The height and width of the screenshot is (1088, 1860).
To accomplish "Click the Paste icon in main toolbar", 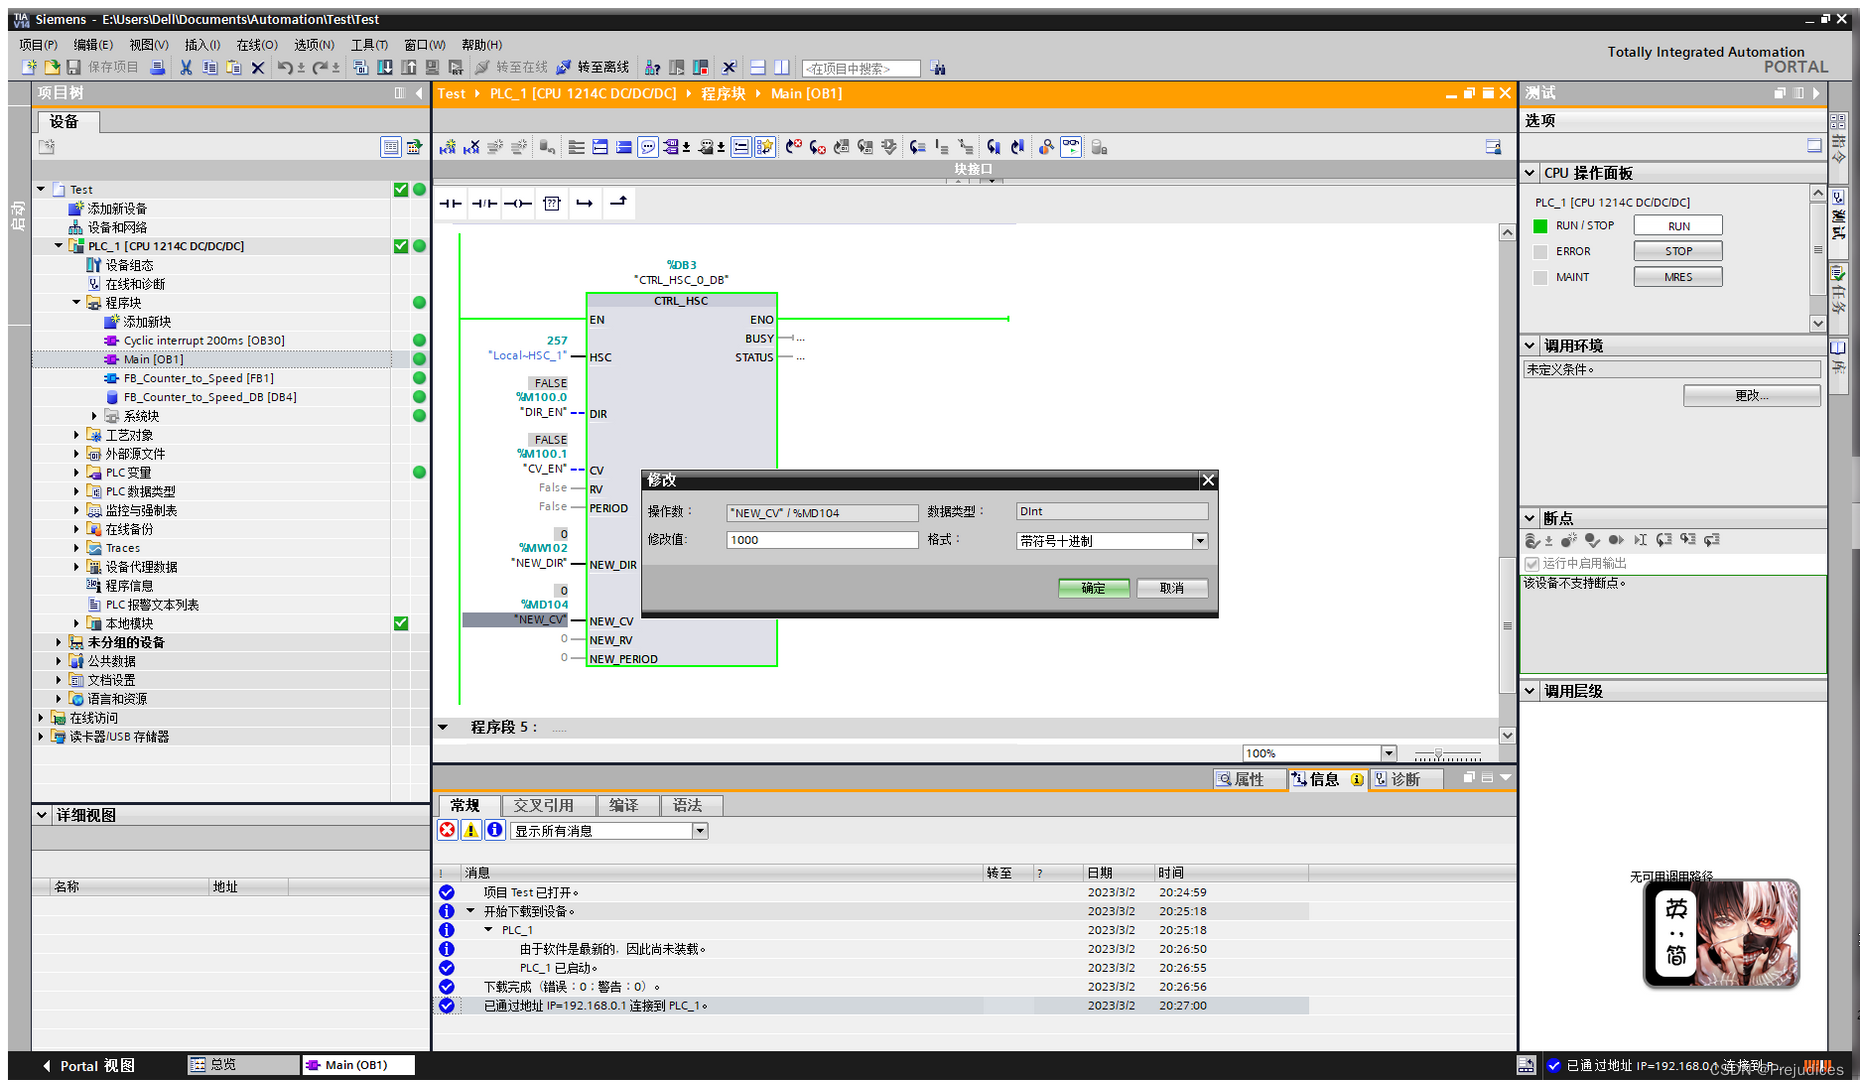I will click(234, 67).
